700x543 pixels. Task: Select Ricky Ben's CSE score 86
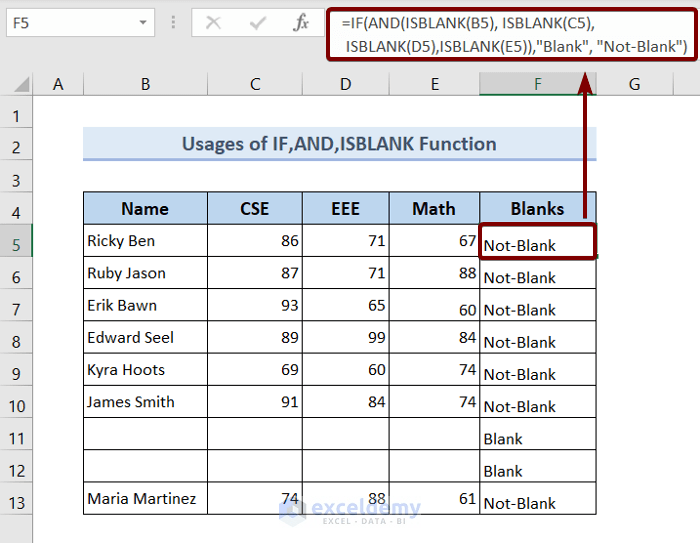[255, 241]
